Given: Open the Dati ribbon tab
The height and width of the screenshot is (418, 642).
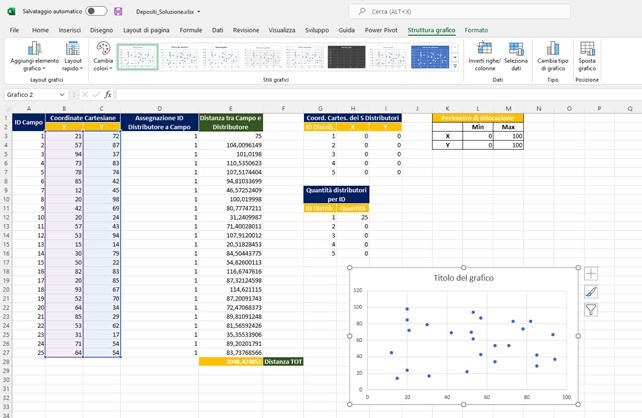Looking at the screenshot, I should [217, 30].
